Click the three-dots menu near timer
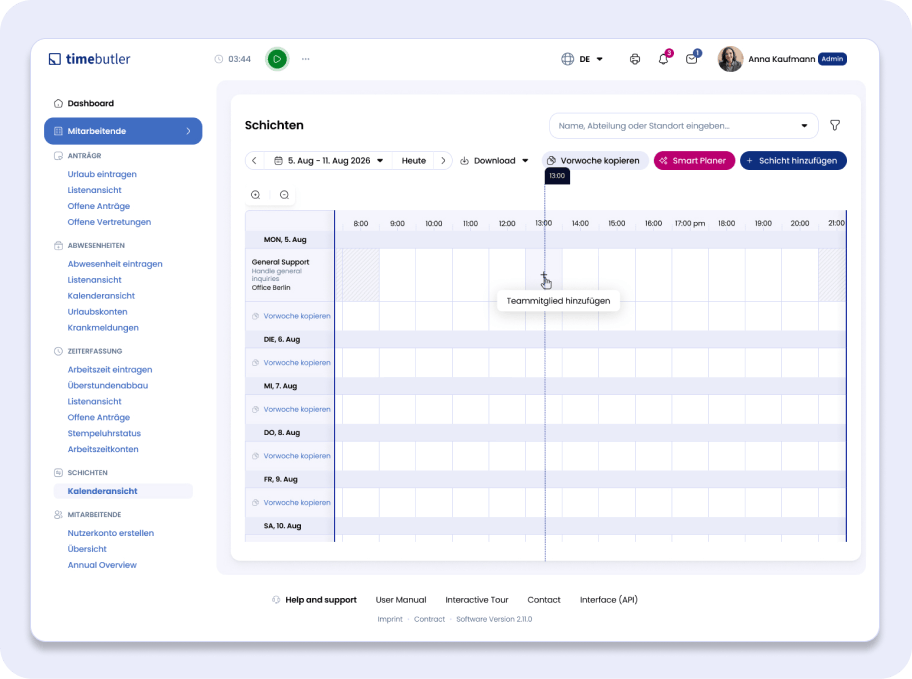Image resolution: width=912 pixels, height=679 pixels. click(306, 59)
